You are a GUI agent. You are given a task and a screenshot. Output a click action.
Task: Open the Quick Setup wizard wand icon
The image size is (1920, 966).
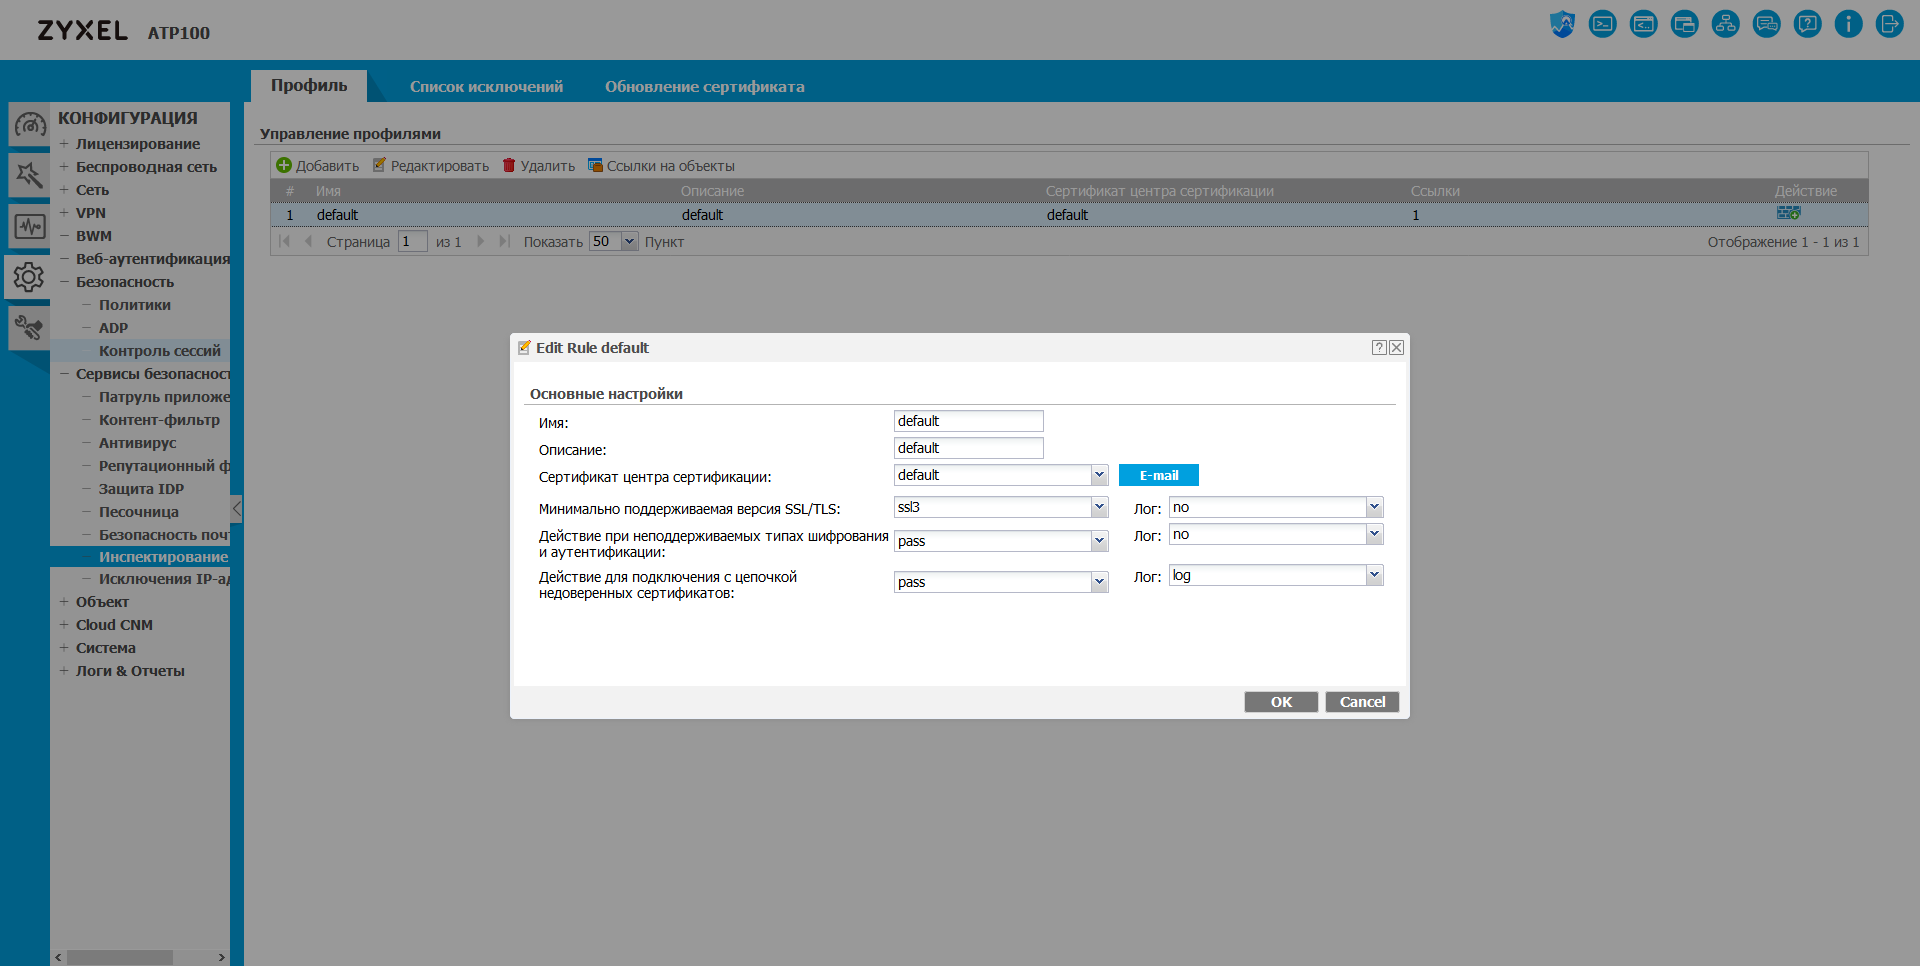[x=29, y=176]
